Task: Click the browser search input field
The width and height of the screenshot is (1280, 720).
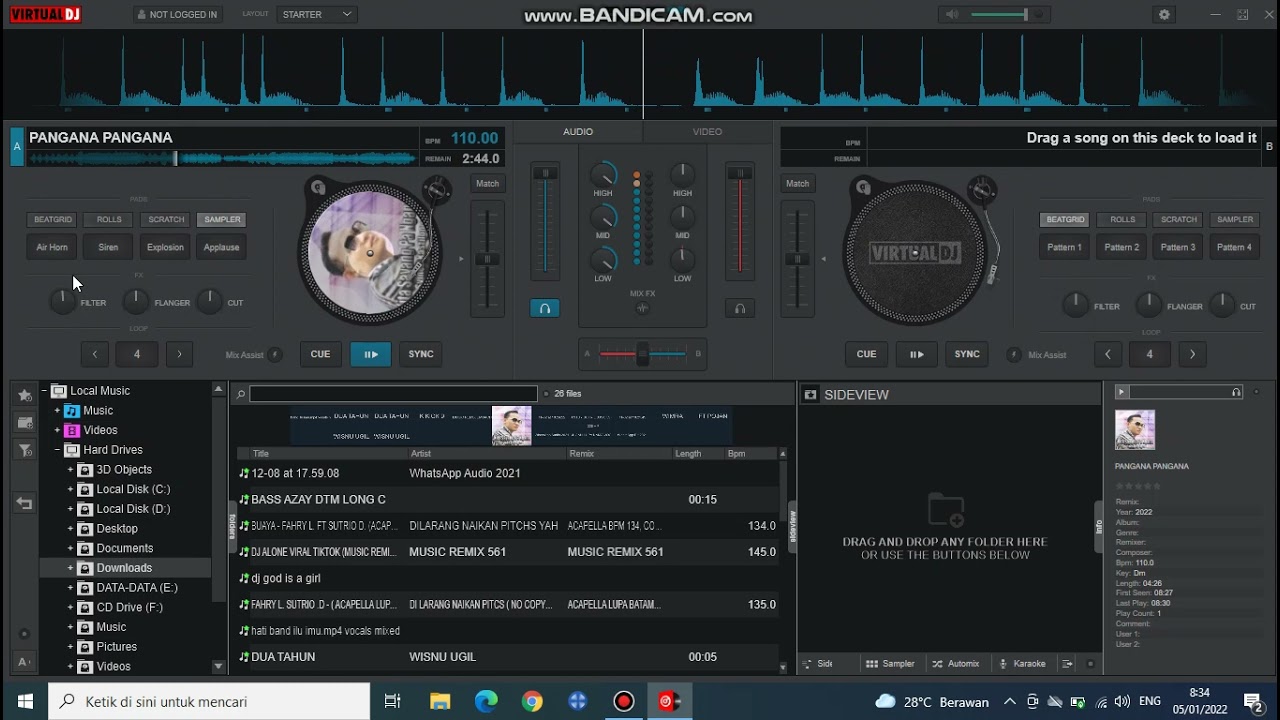Action: (393, 394)
